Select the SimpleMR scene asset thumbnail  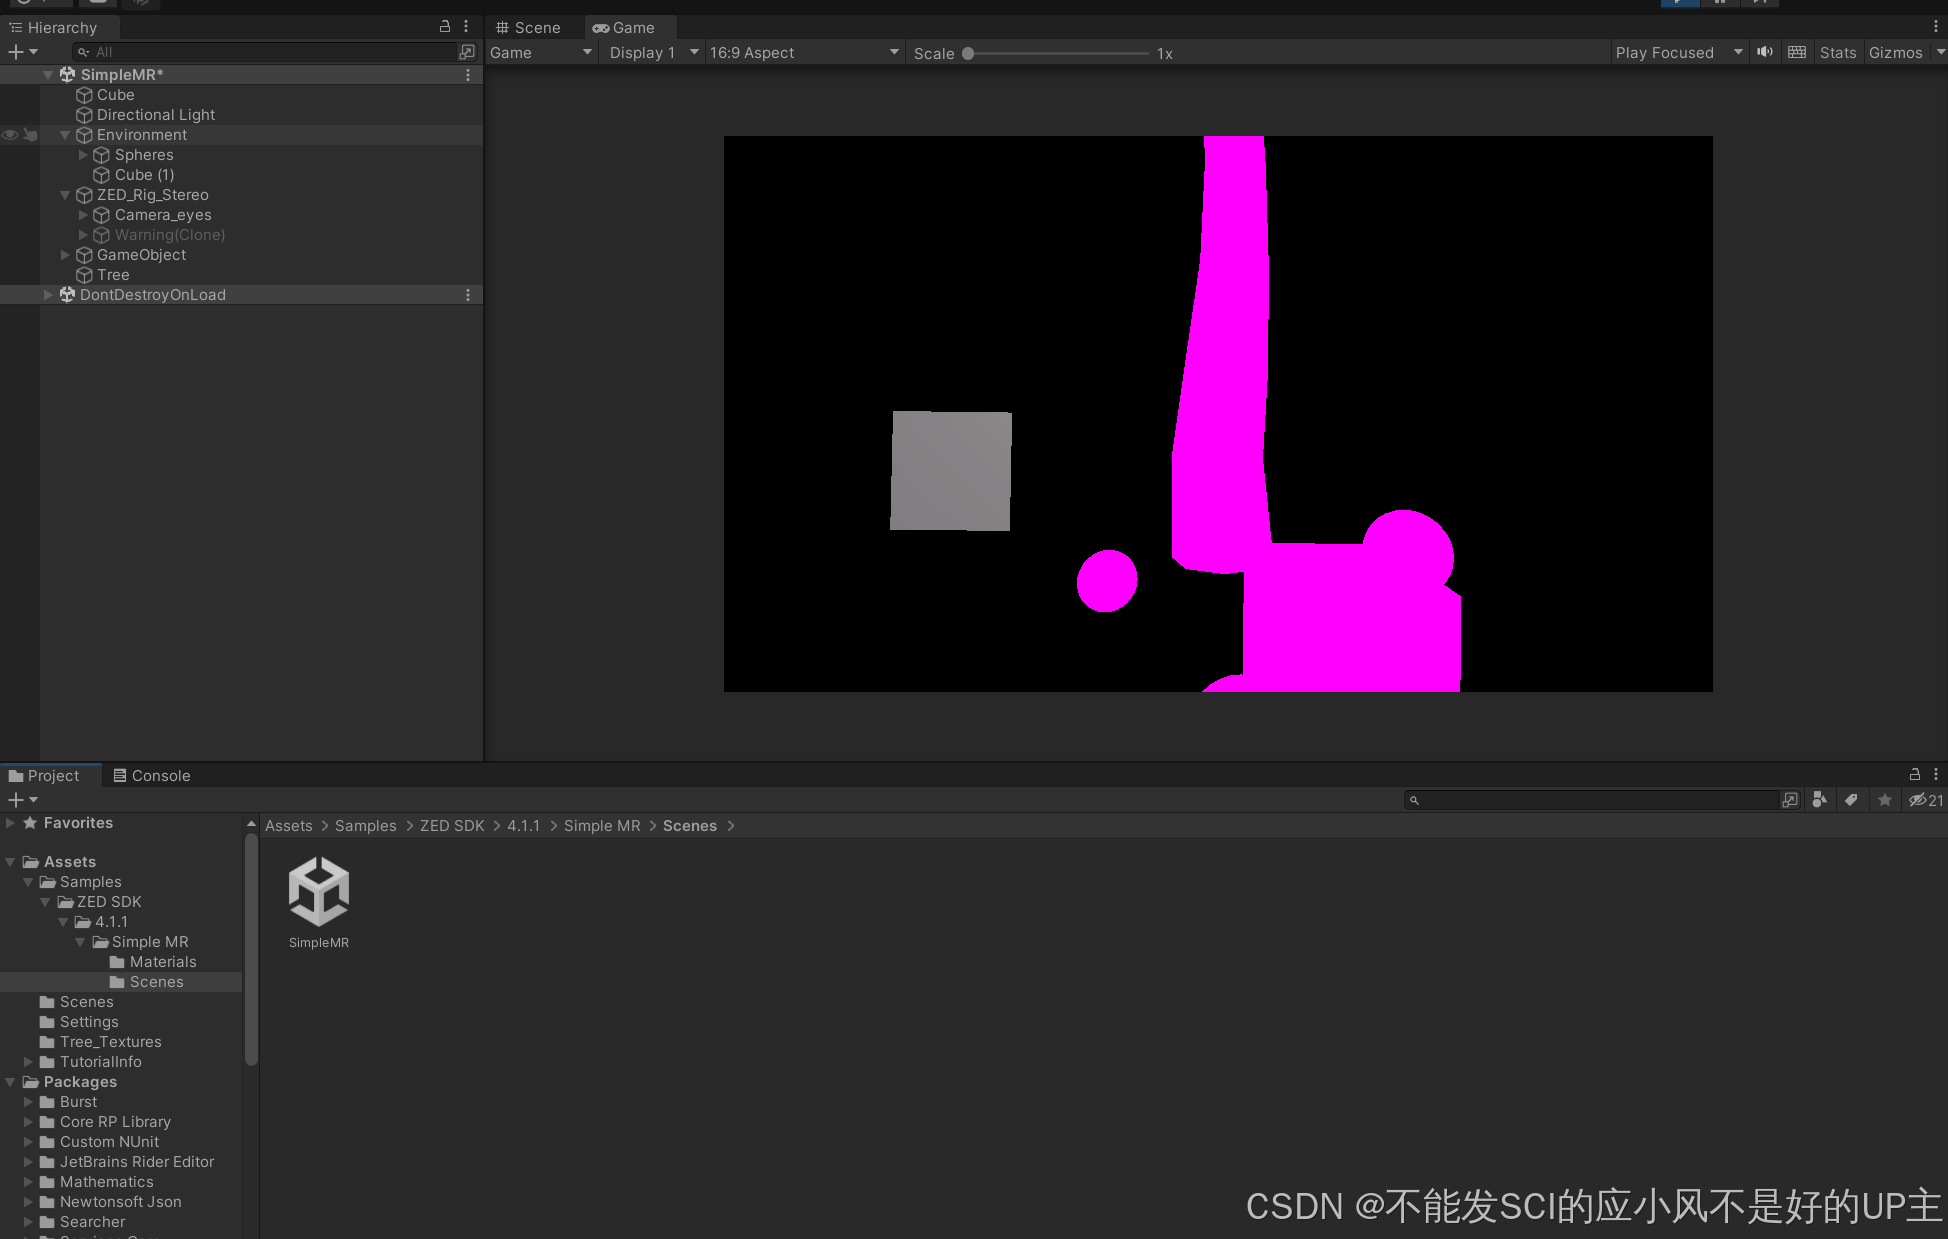pyautogui.click(x=319, y=892)
